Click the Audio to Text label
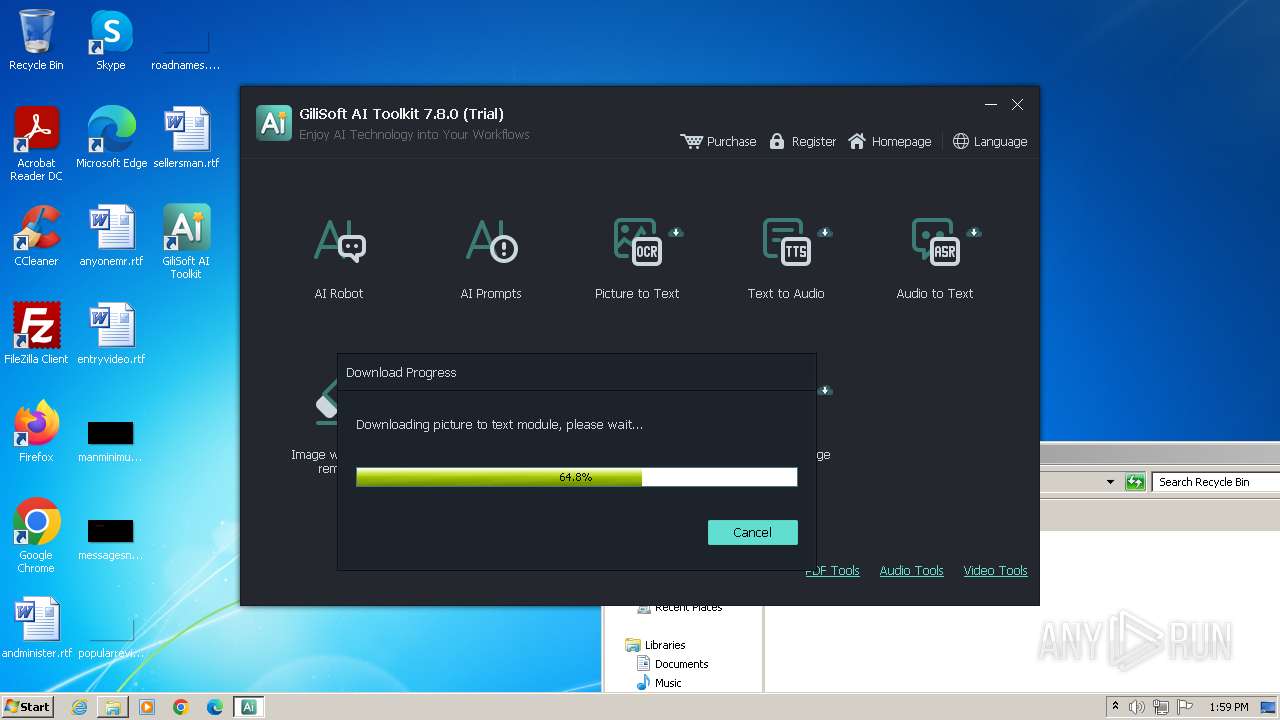 pyautogui.click(x=935, y=293)
